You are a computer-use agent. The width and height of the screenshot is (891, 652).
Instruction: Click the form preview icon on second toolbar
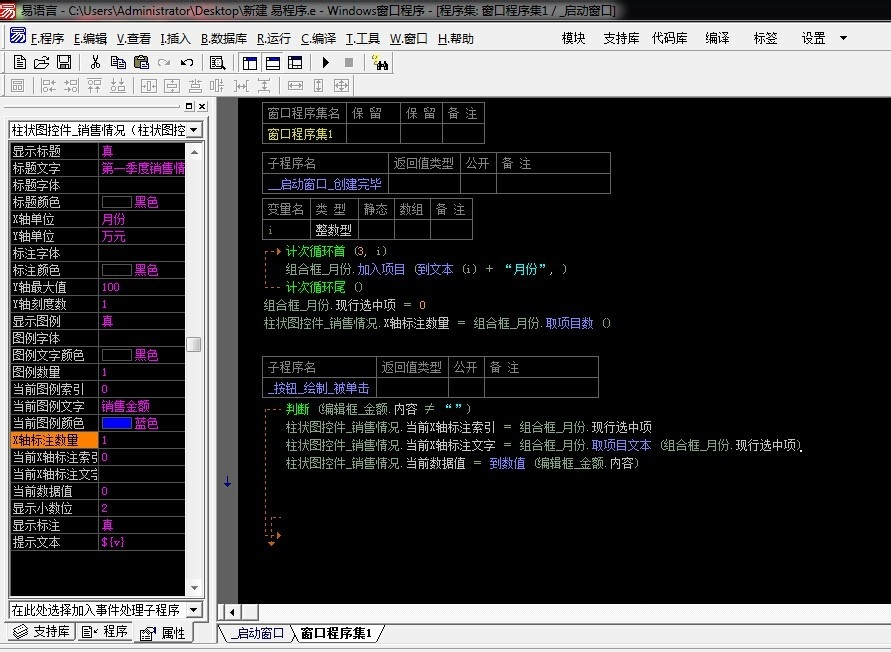pos(18,86)
